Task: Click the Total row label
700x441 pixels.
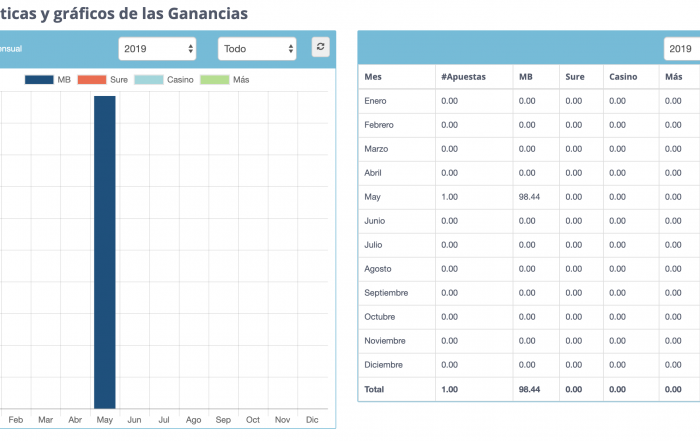Action: click(x=376, y=388)
